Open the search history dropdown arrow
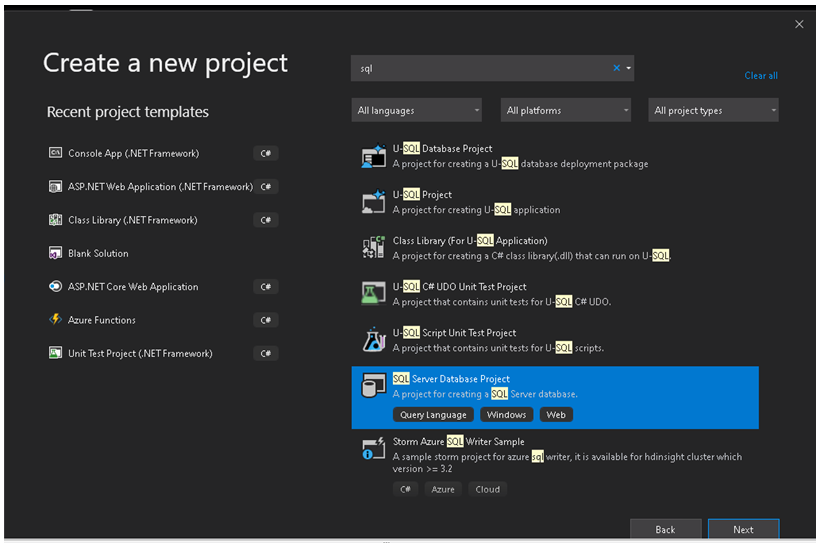Viewport: 823px width, 543px height. pyautogui.click(x=628, y=68)
